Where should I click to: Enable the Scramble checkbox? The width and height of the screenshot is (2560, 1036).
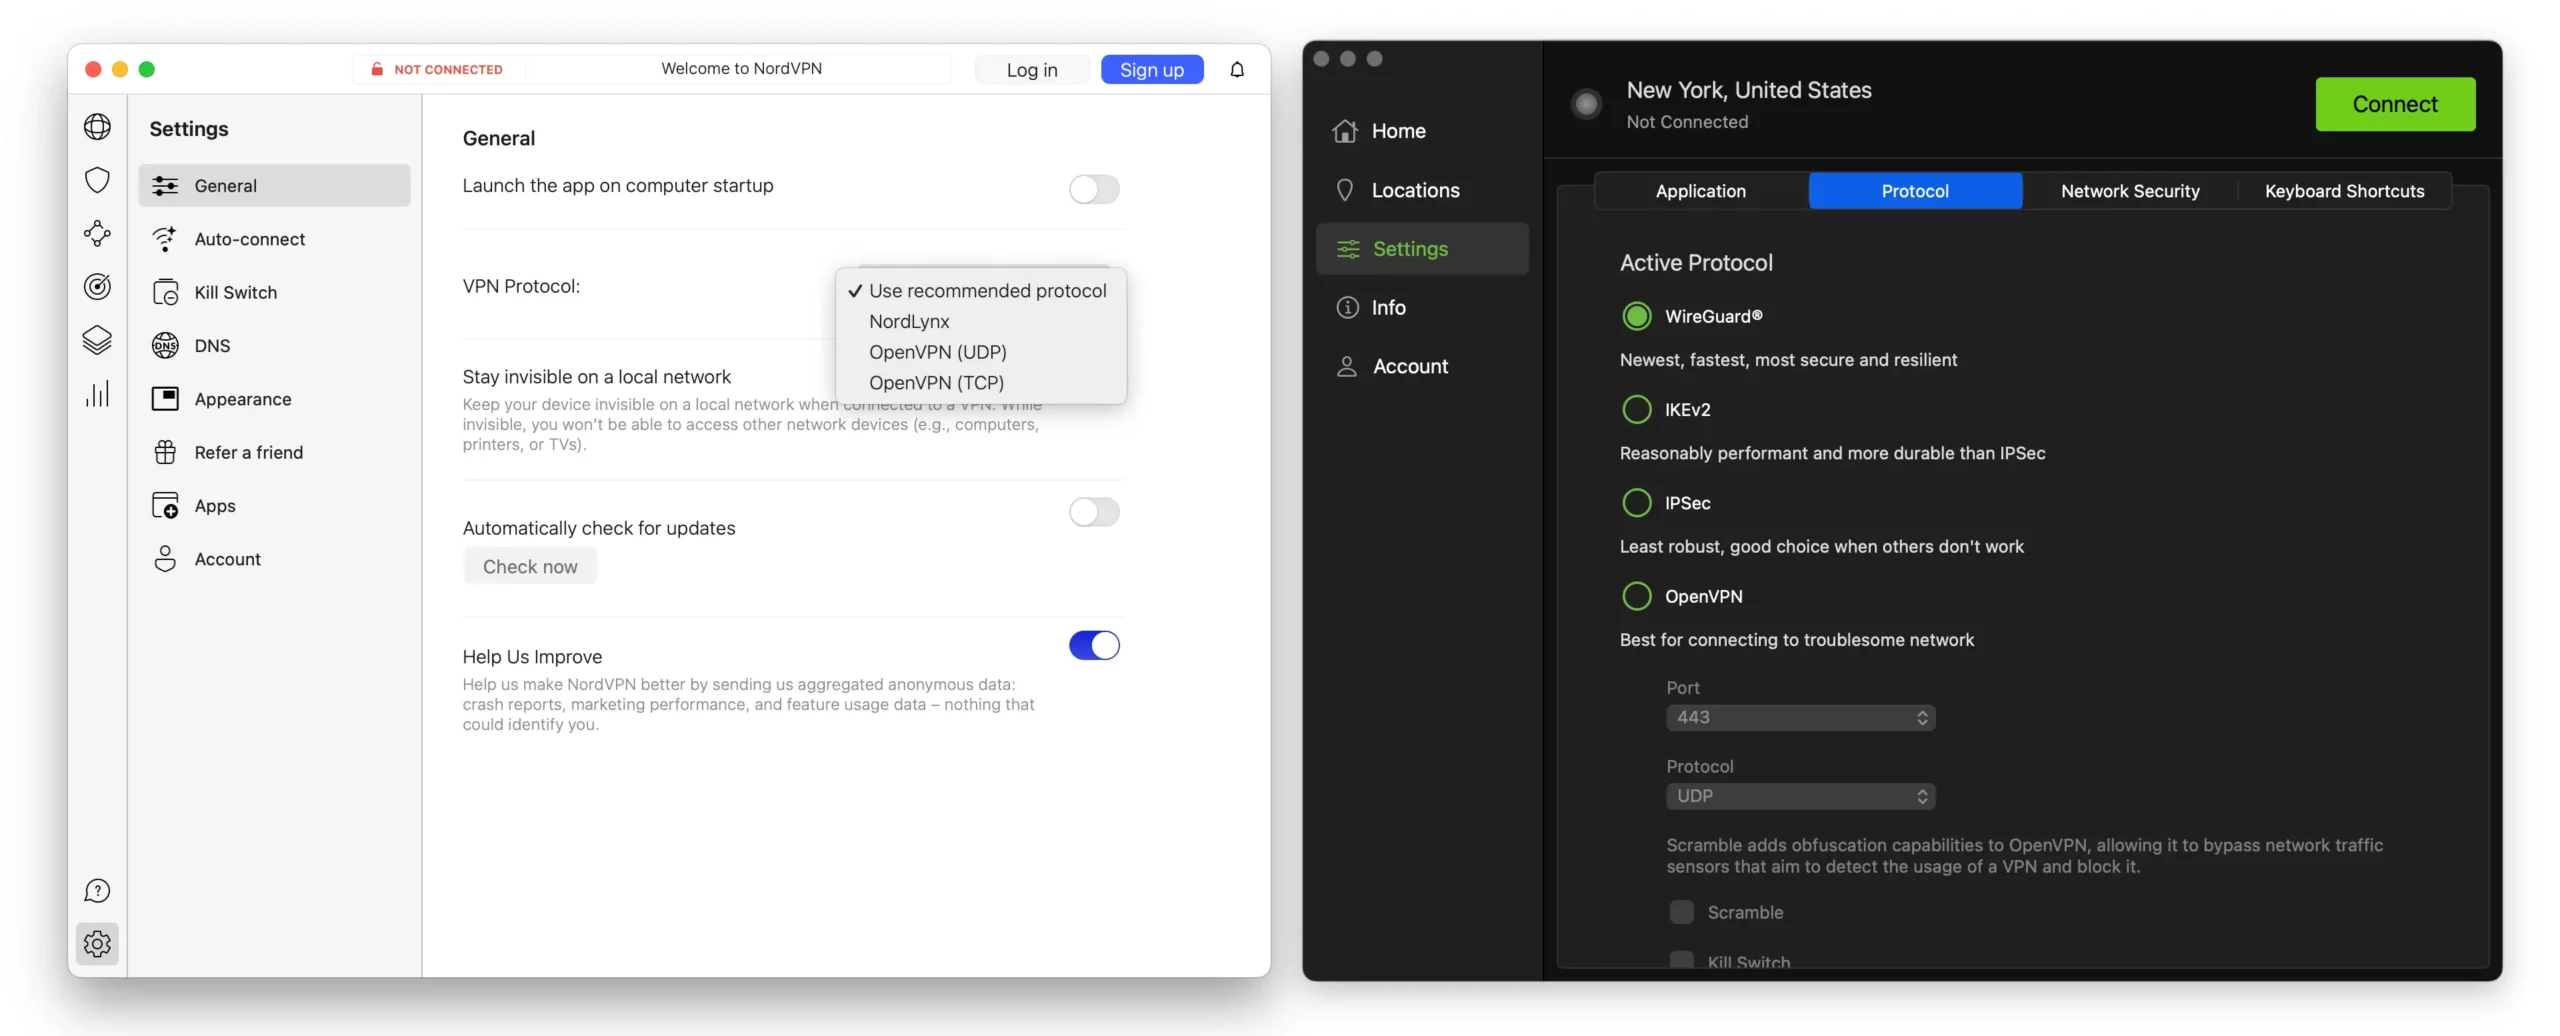[x=1681, y=912]
